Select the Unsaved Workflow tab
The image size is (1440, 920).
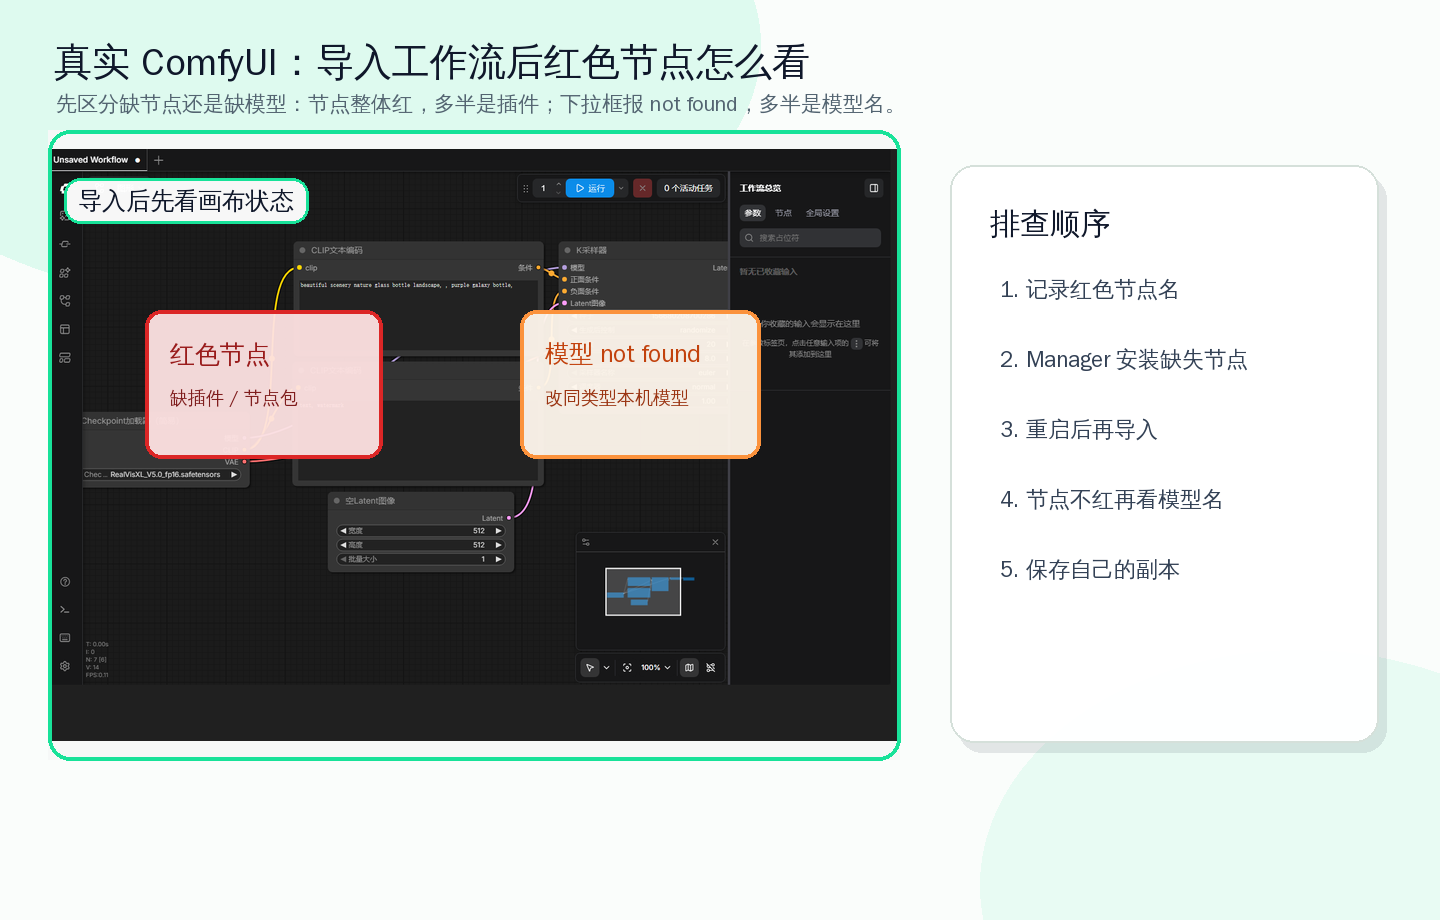(x=97, y=160)
